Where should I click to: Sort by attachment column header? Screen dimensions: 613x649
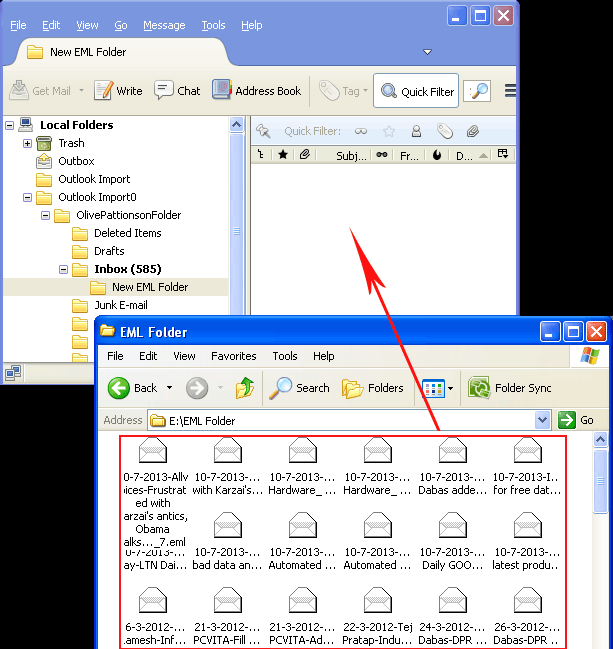pos(305,155)
